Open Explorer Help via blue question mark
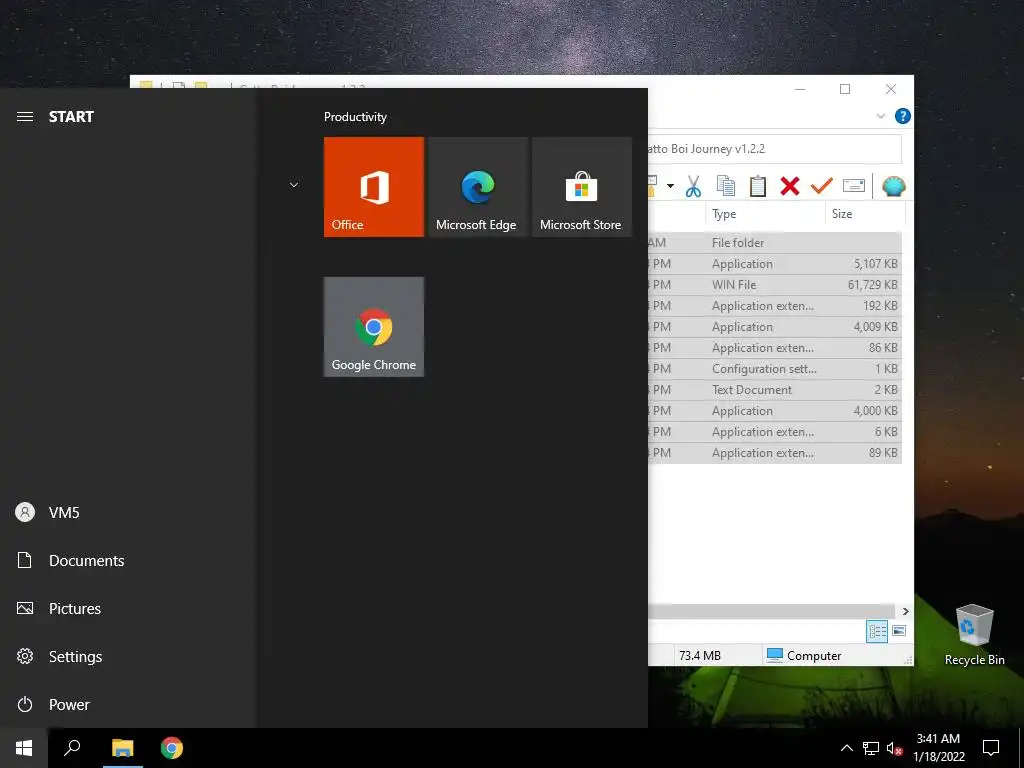 [x=903, y=116]
